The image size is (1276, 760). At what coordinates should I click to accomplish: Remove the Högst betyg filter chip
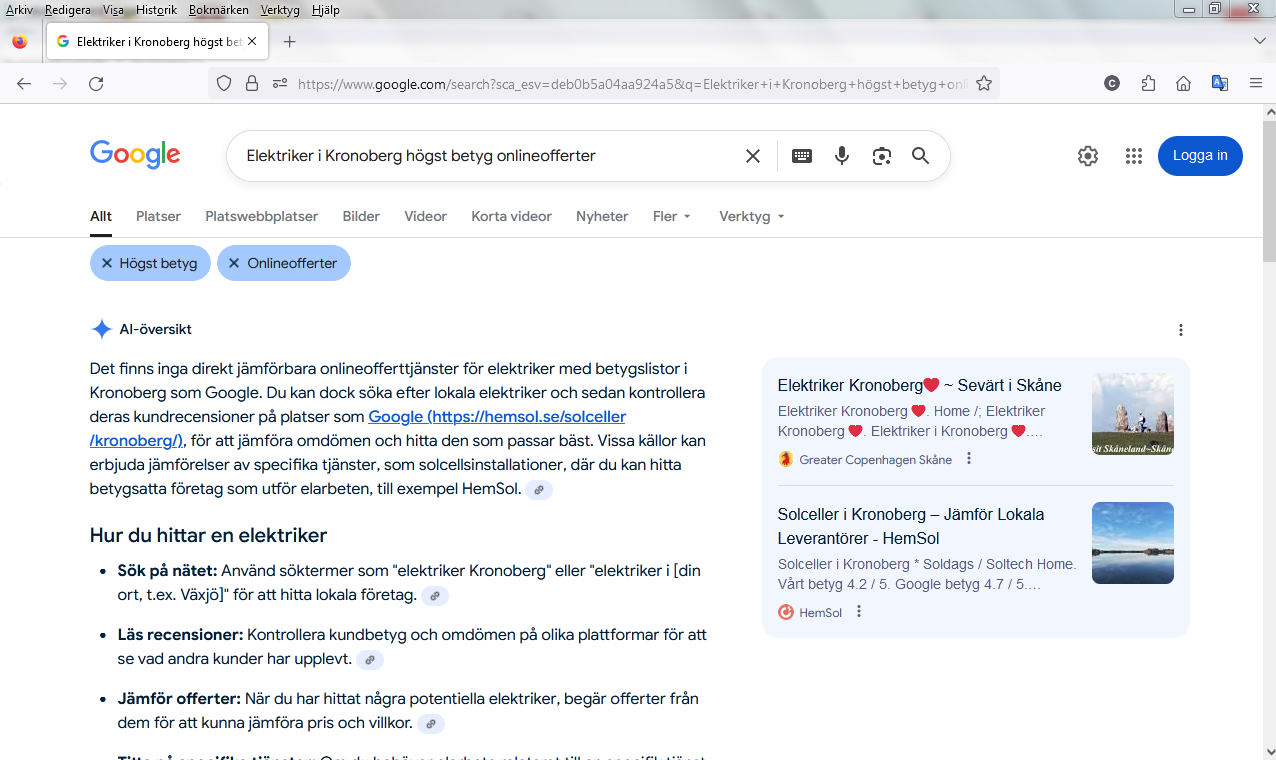click(x=107, y=263)
